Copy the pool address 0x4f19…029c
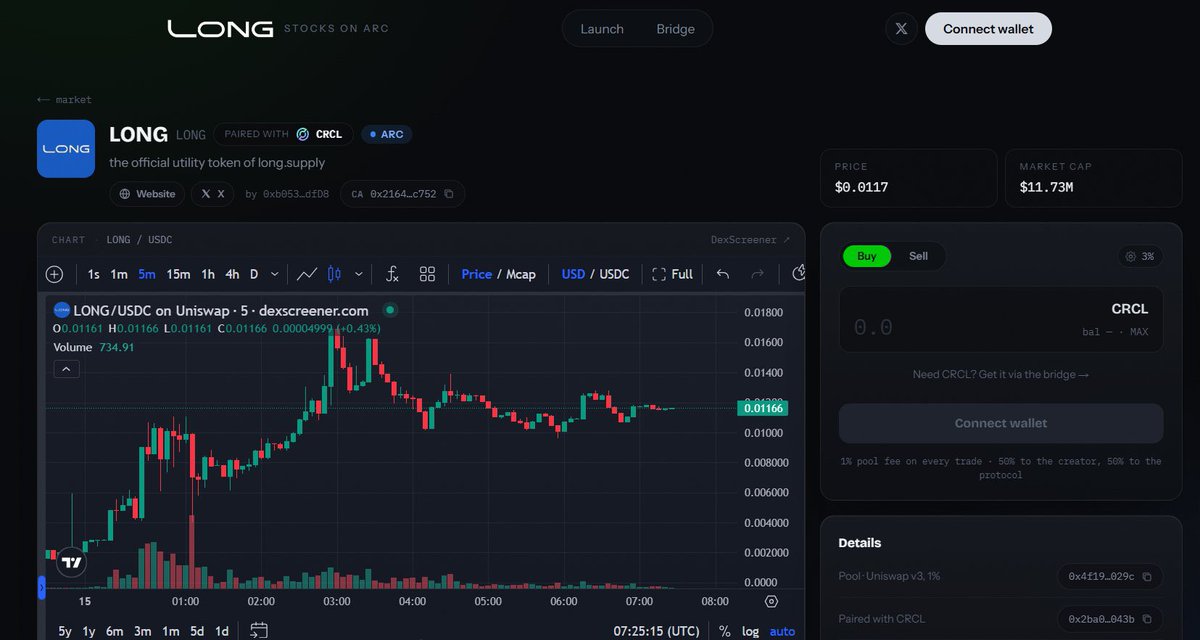Screen dimensions: 1200x640 (x=1147, y=577)
